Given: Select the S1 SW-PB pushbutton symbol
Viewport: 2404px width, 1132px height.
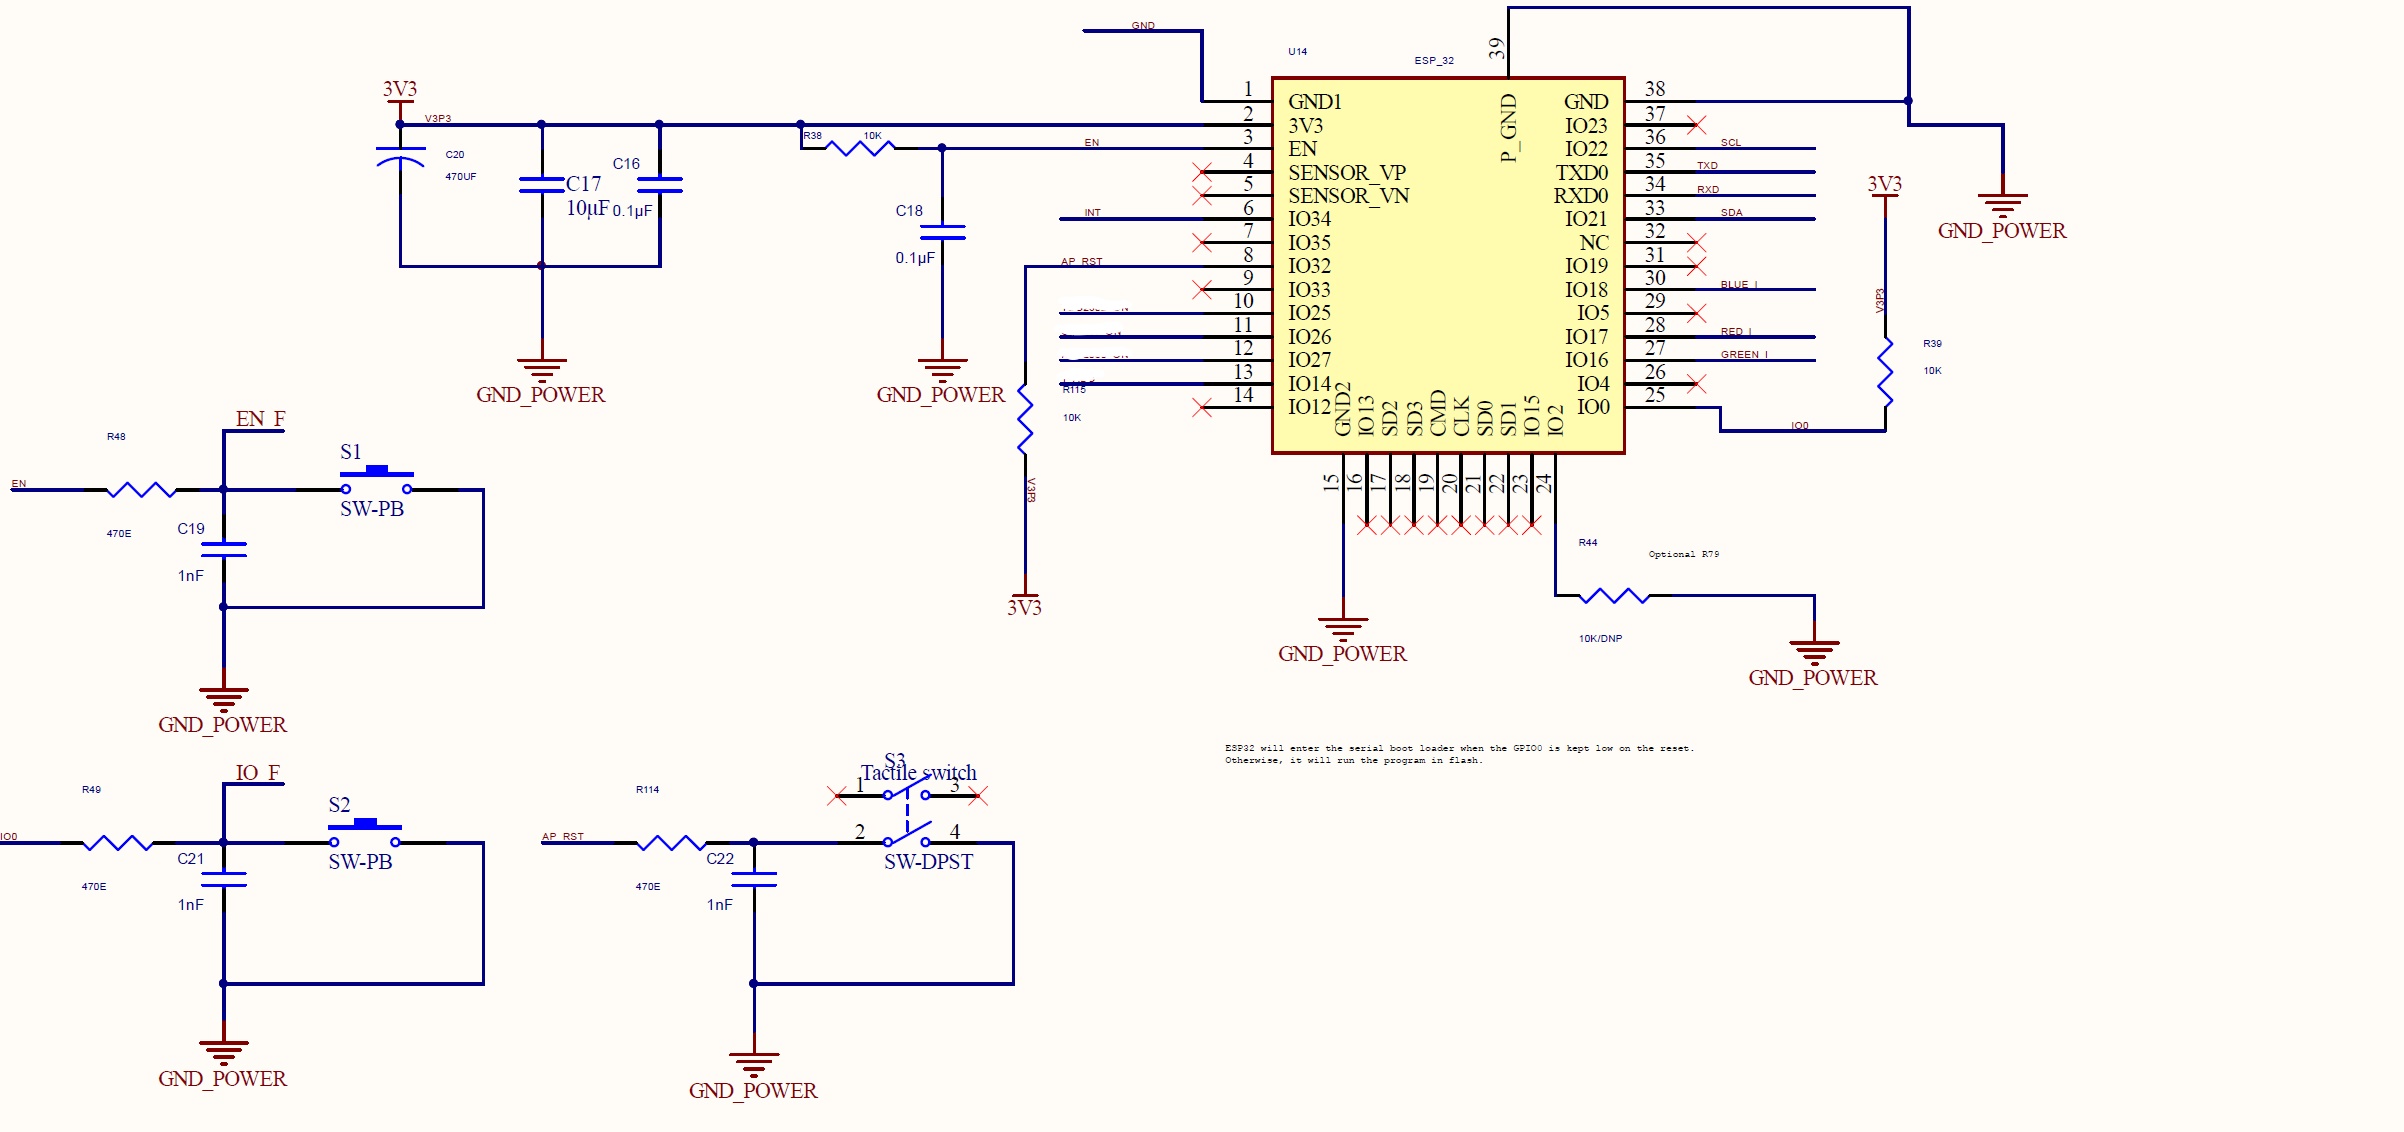Looking at the screenshot, I should point(376,481).
